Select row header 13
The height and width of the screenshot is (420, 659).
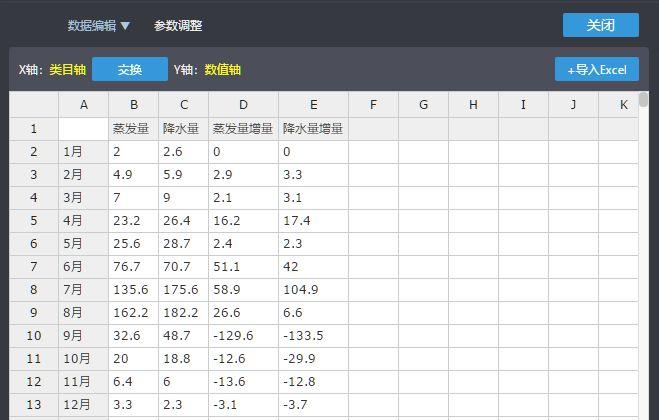[x=34, y=404]
